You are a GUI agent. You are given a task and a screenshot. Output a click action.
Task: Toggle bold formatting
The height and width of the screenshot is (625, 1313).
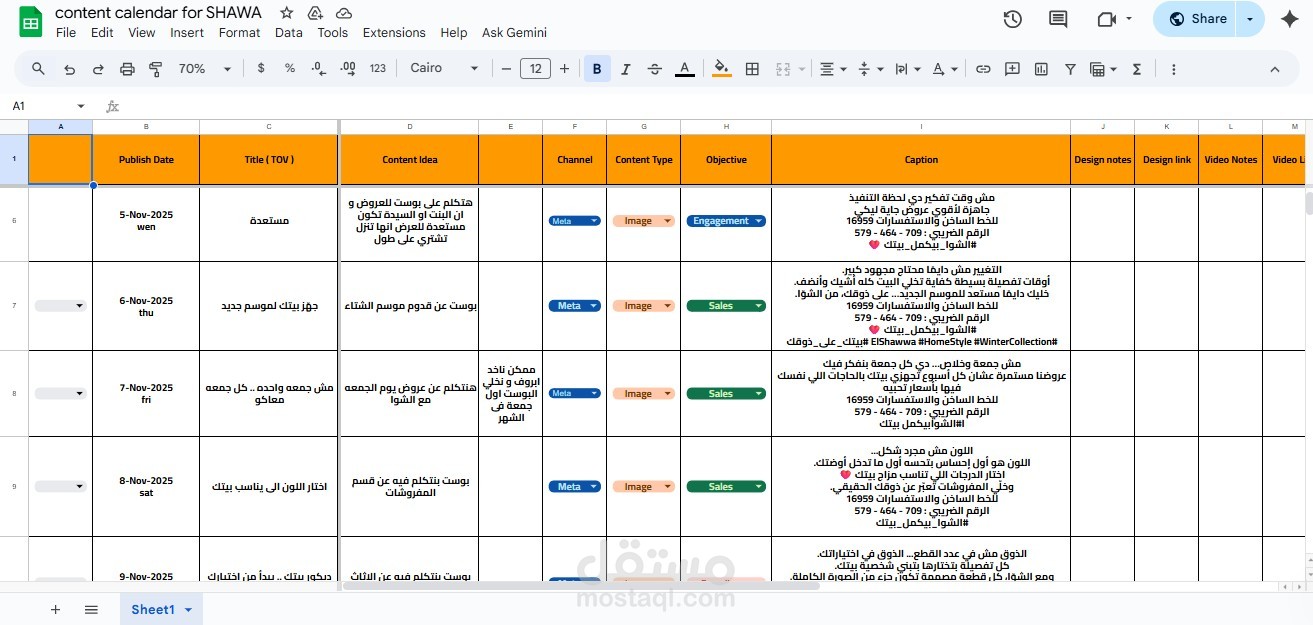click(597, 69)
